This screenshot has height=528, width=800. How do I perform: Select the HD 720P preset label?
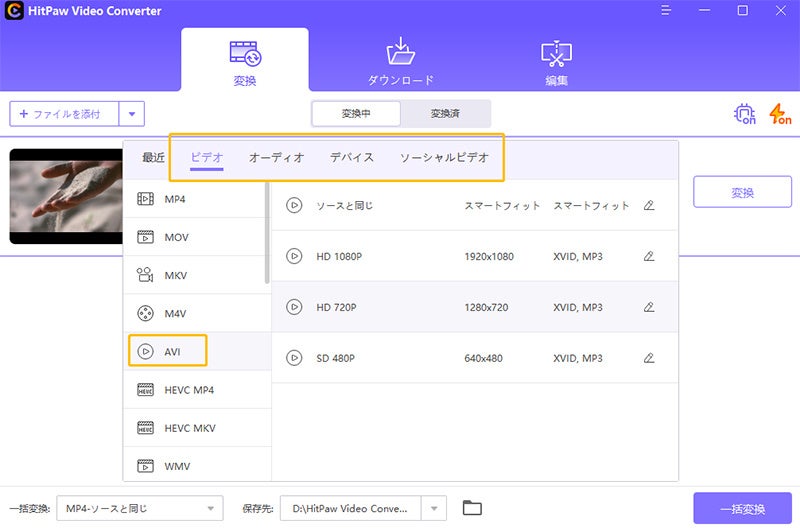tap(336, 308)
